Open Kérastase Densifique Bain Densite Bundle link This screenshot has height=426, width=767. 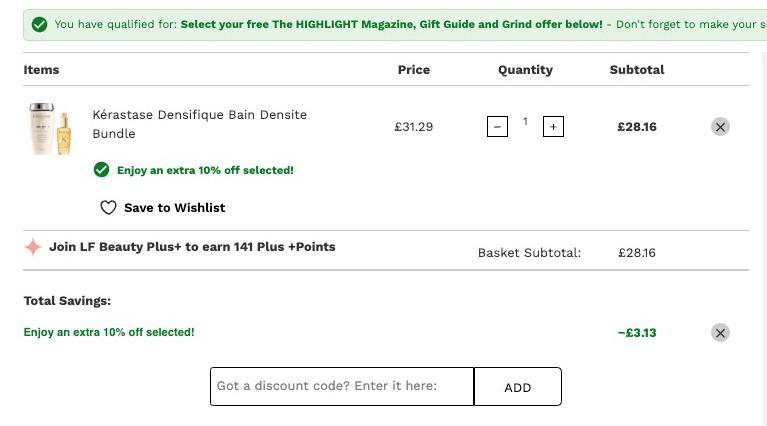pos(200,124)
